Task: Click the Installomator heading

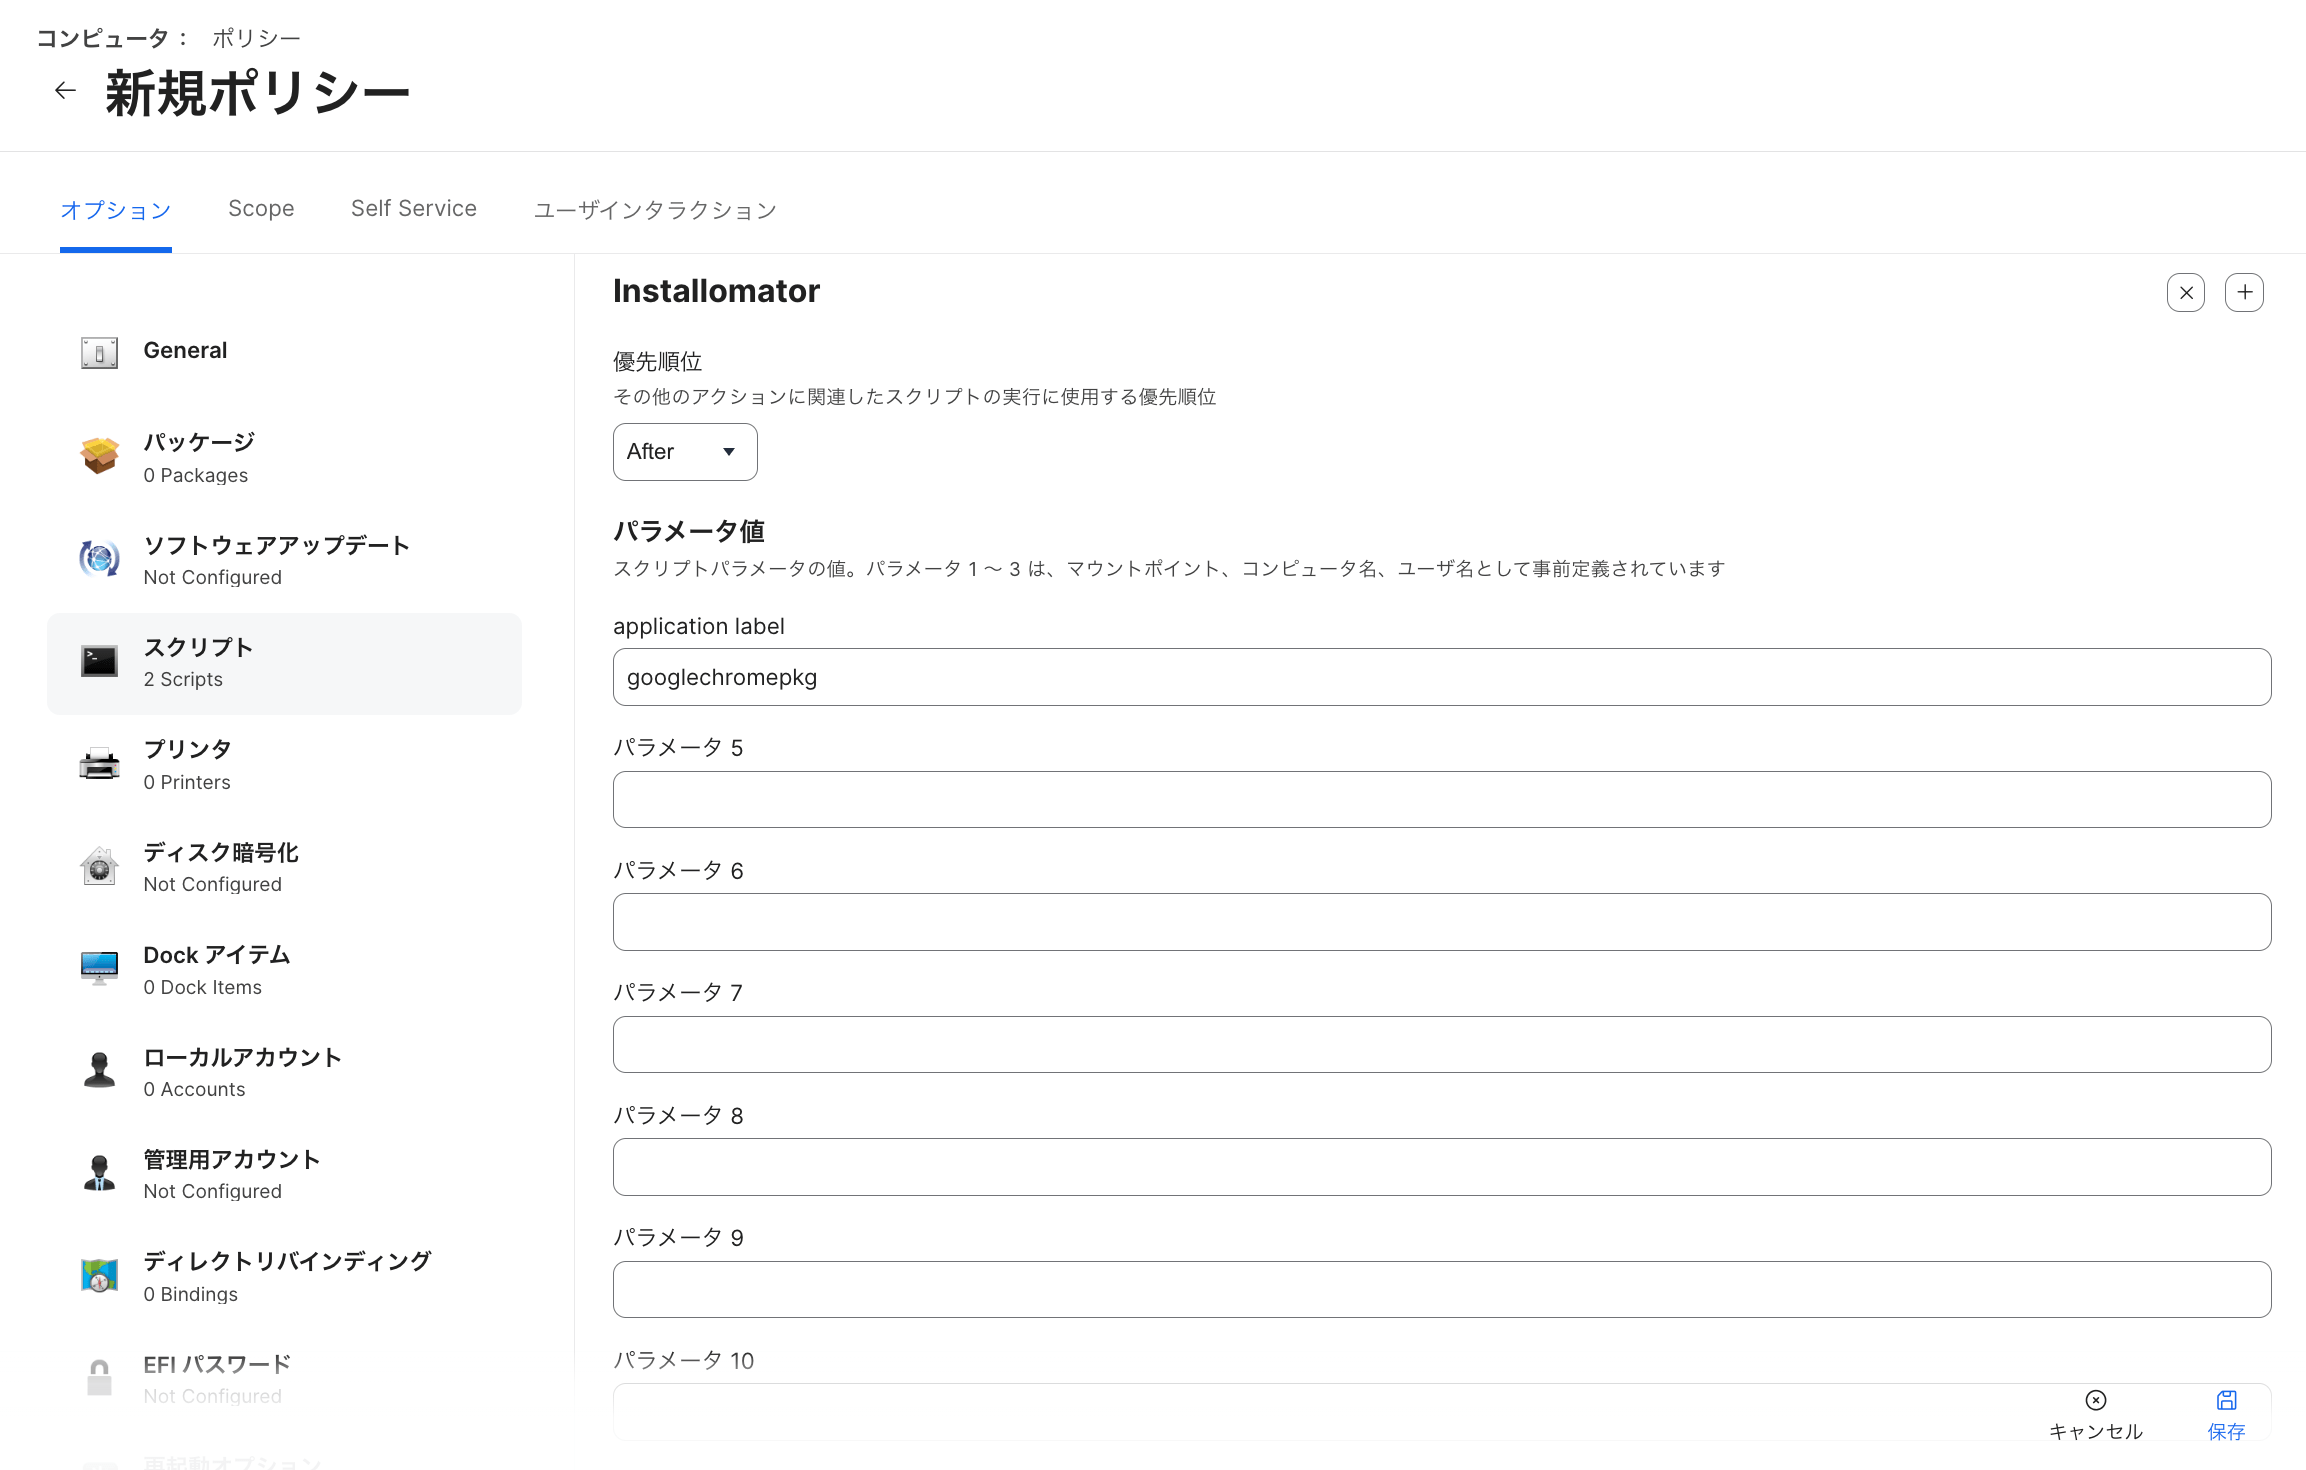Action: 716,291
